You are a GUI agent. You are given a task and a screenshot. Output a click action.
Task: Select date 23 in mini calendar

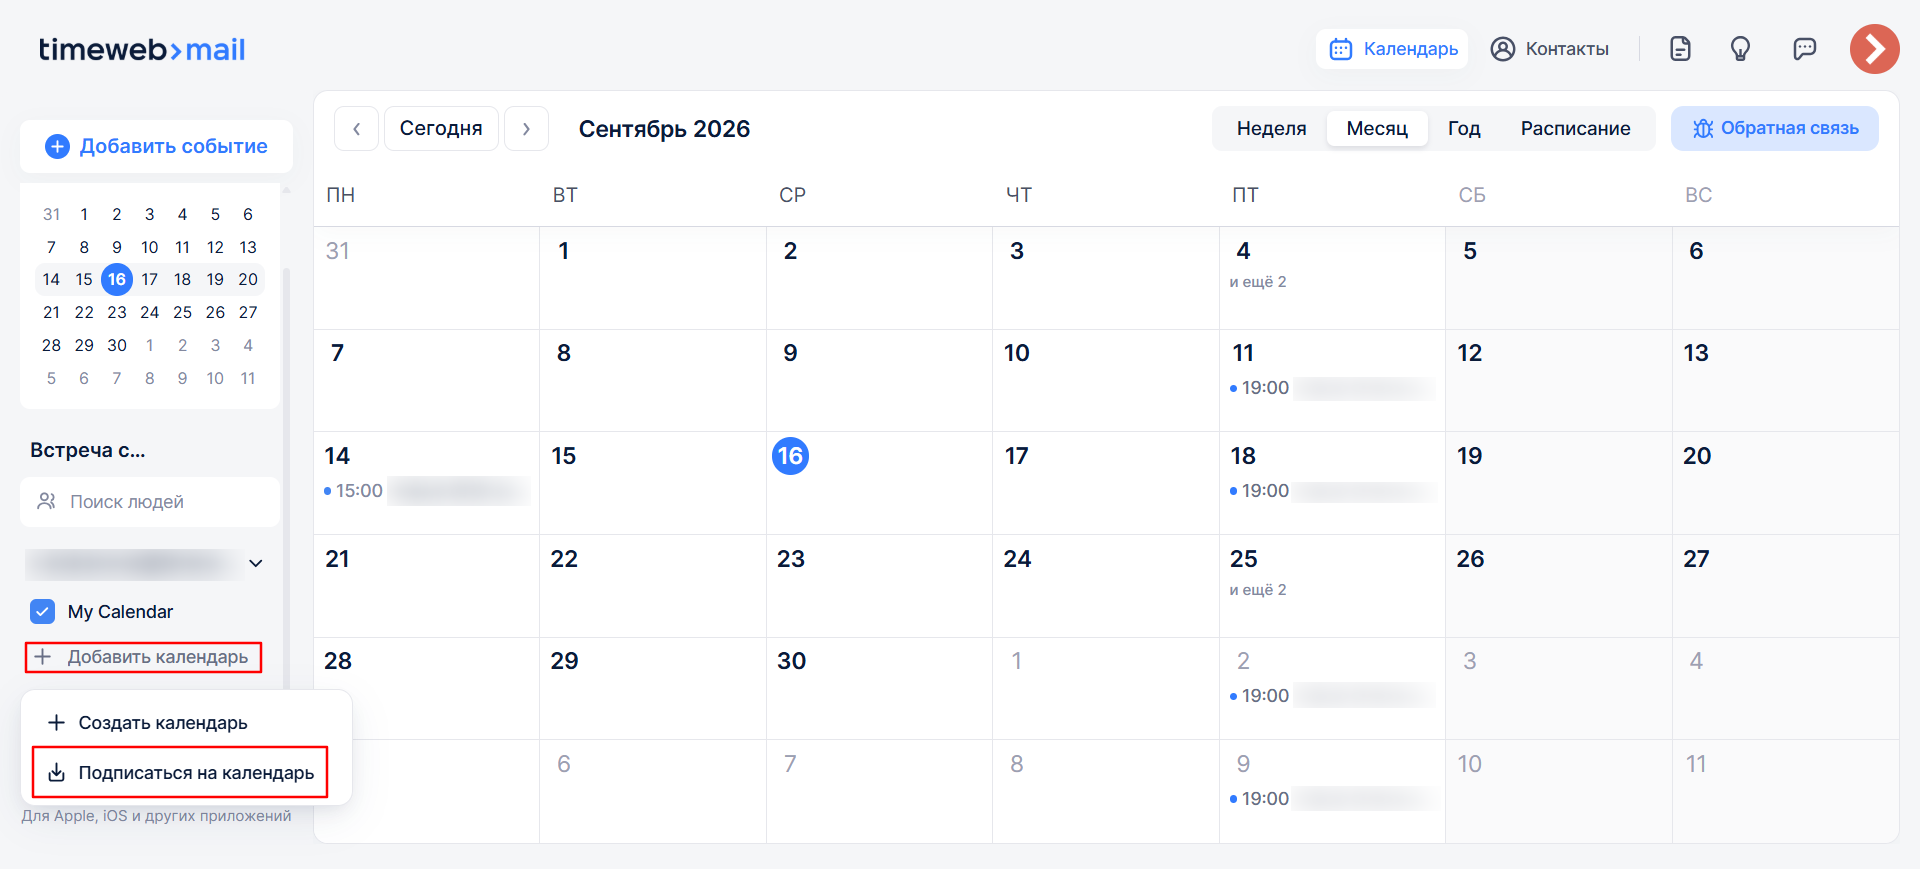pos(117,312)
